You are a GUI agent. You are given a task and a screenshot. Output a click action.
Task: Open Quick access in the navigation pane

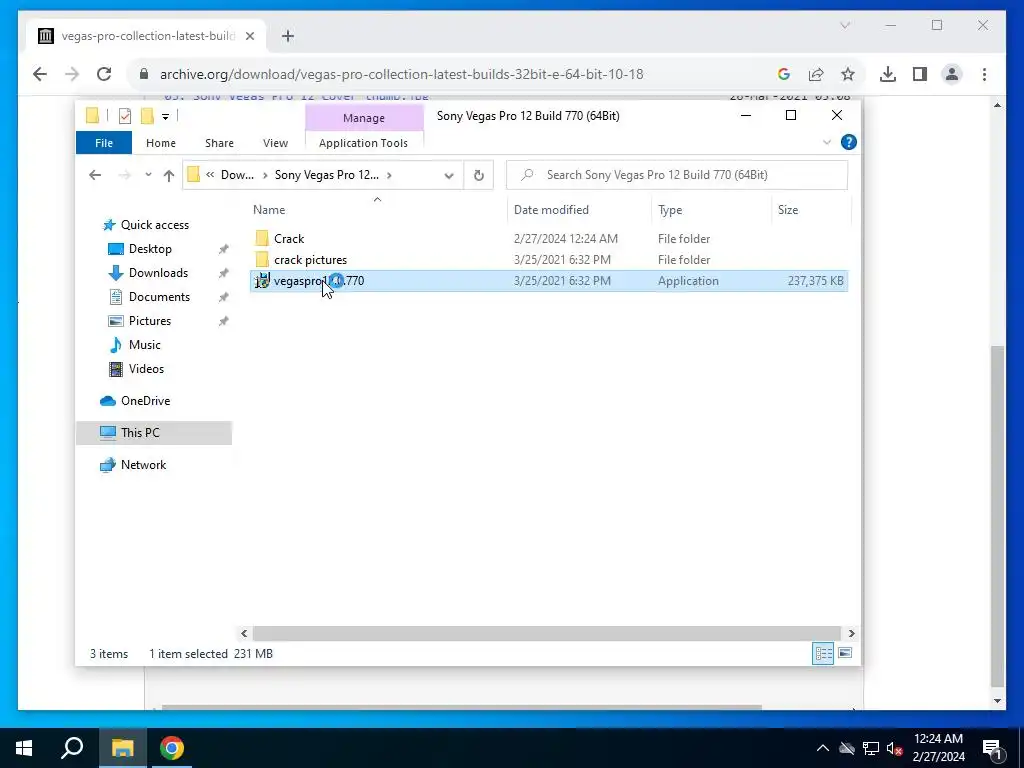[154, 225]
